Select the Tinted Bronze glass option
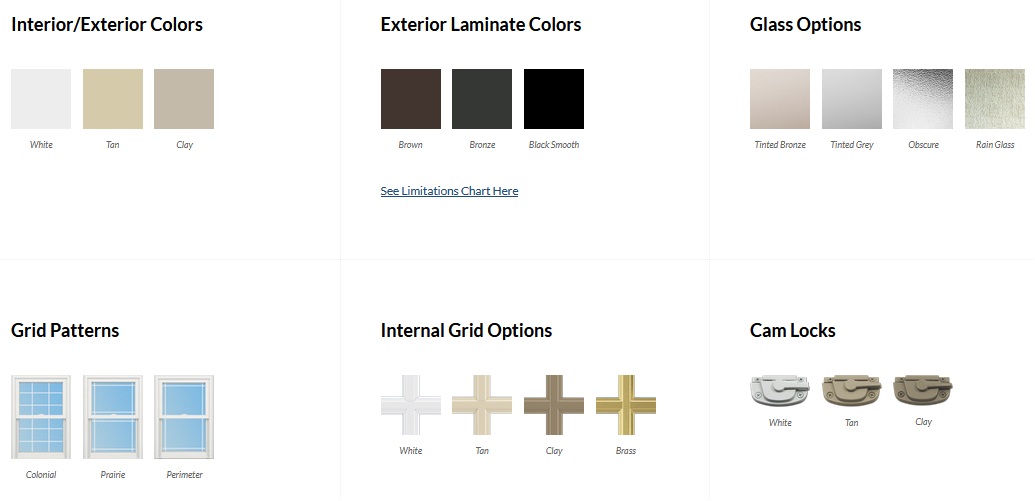 pos(780,99)
